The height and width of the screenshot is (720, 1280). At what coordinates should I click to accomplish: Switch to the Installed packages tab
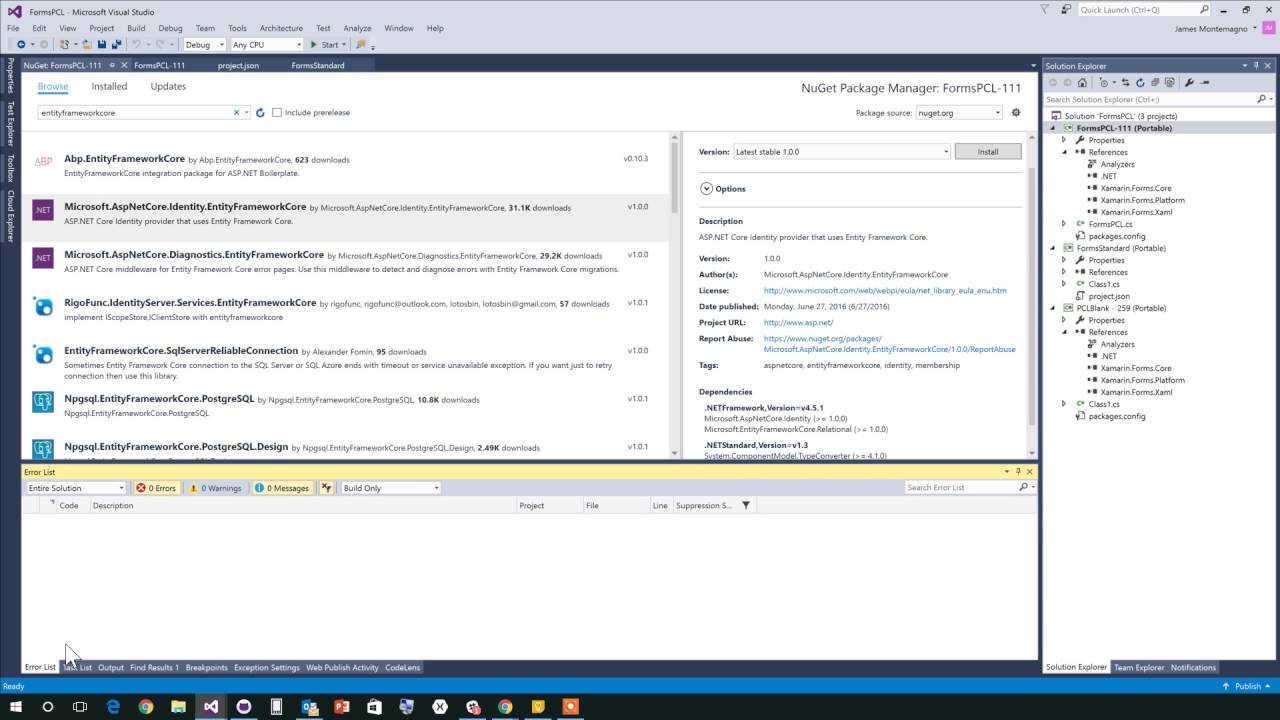(110, 87)
